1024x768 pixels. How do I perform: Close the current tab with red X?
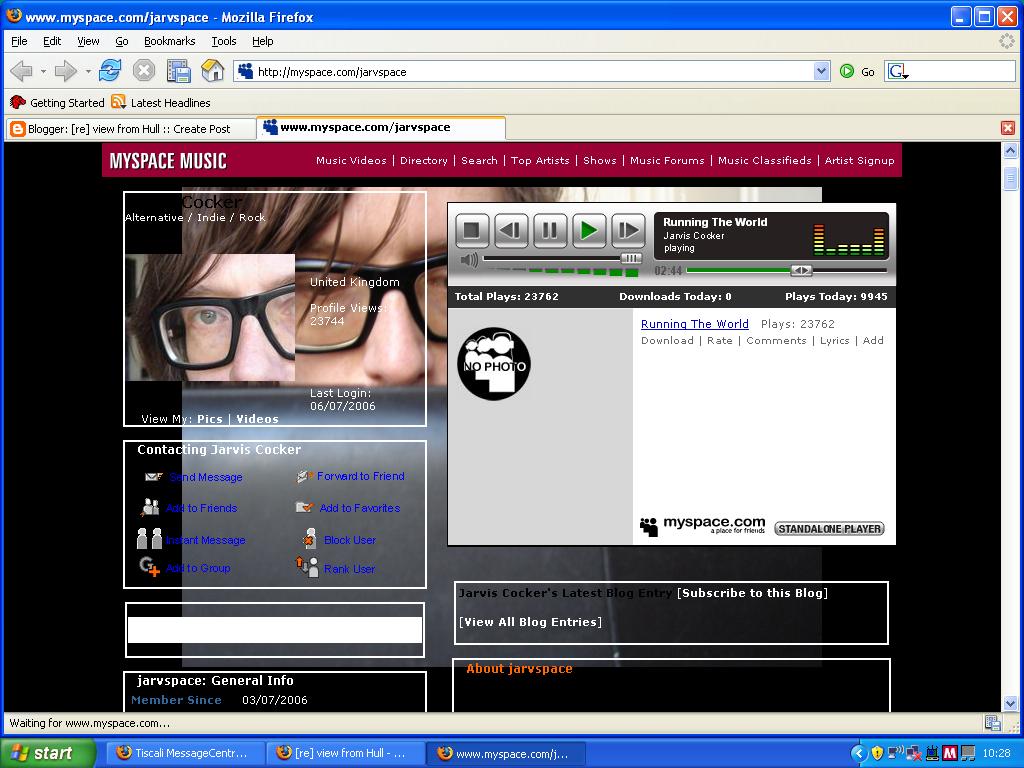1008,128
